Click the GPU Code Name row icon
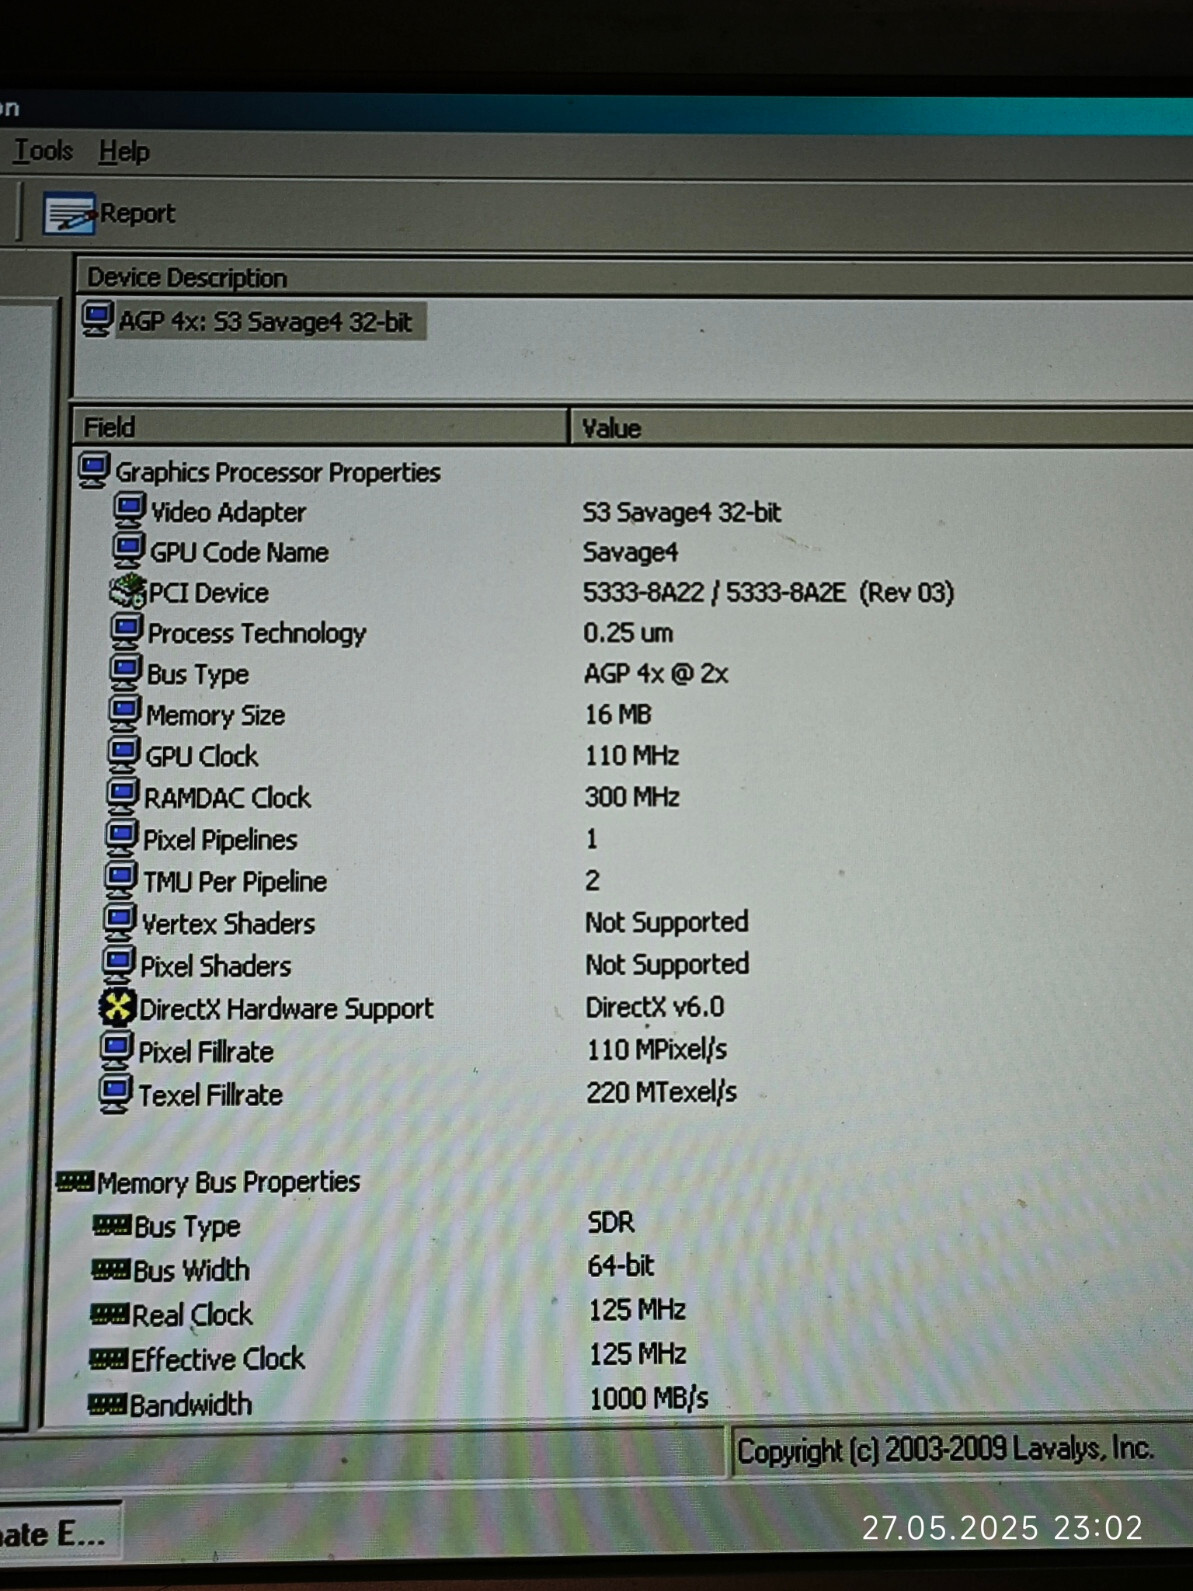 coord(128,550)
